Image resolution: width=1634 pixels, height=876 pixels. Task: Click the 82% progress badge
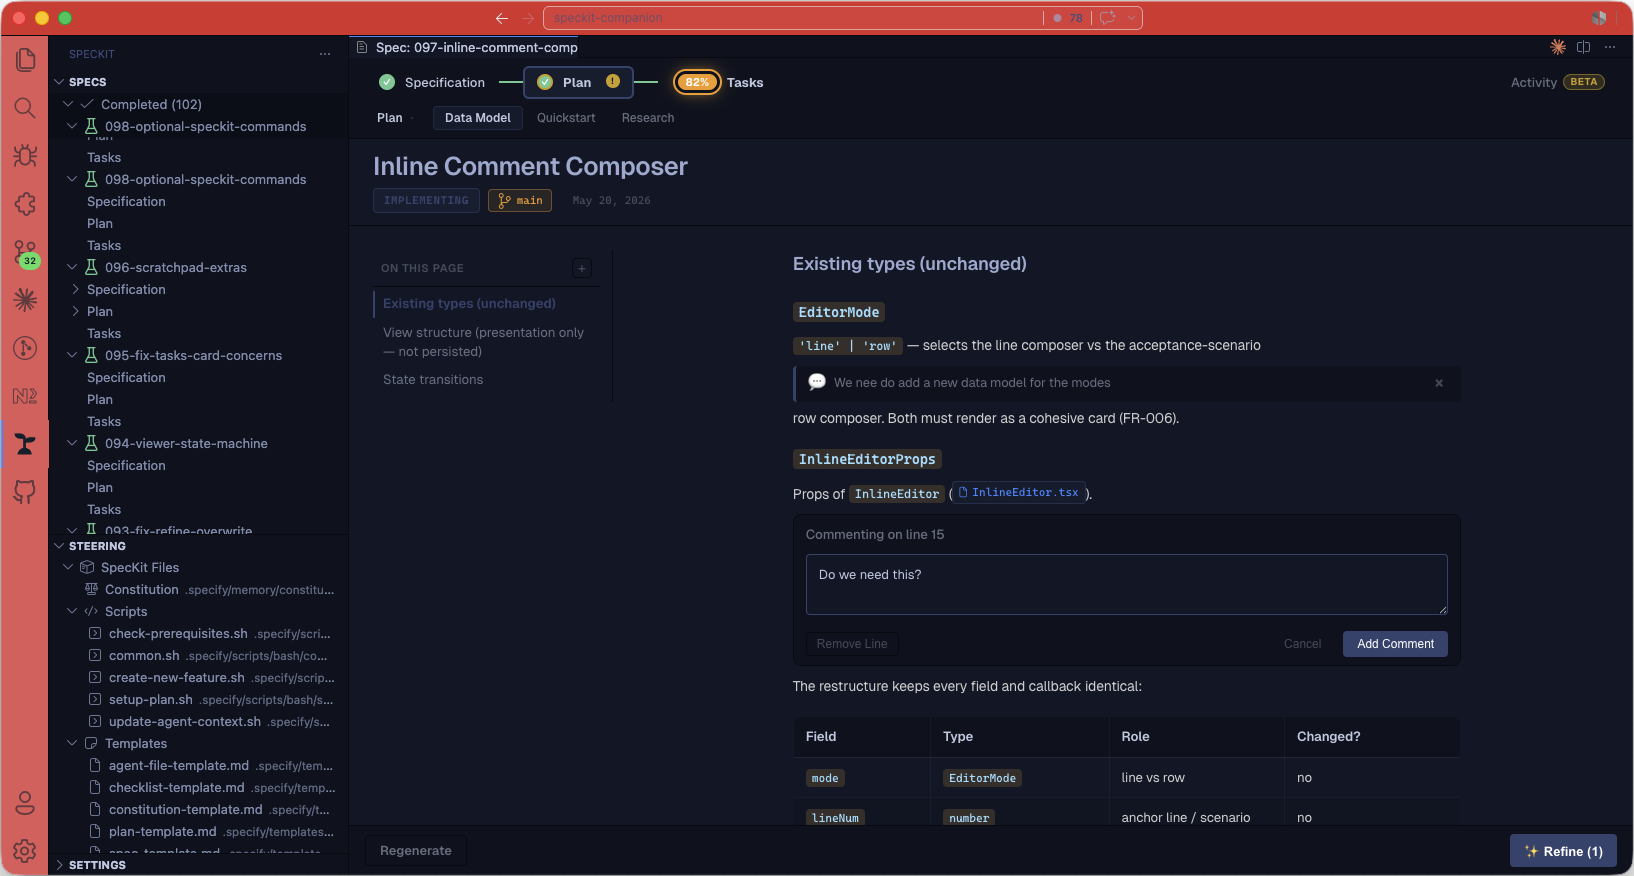(x=697, y=82)
